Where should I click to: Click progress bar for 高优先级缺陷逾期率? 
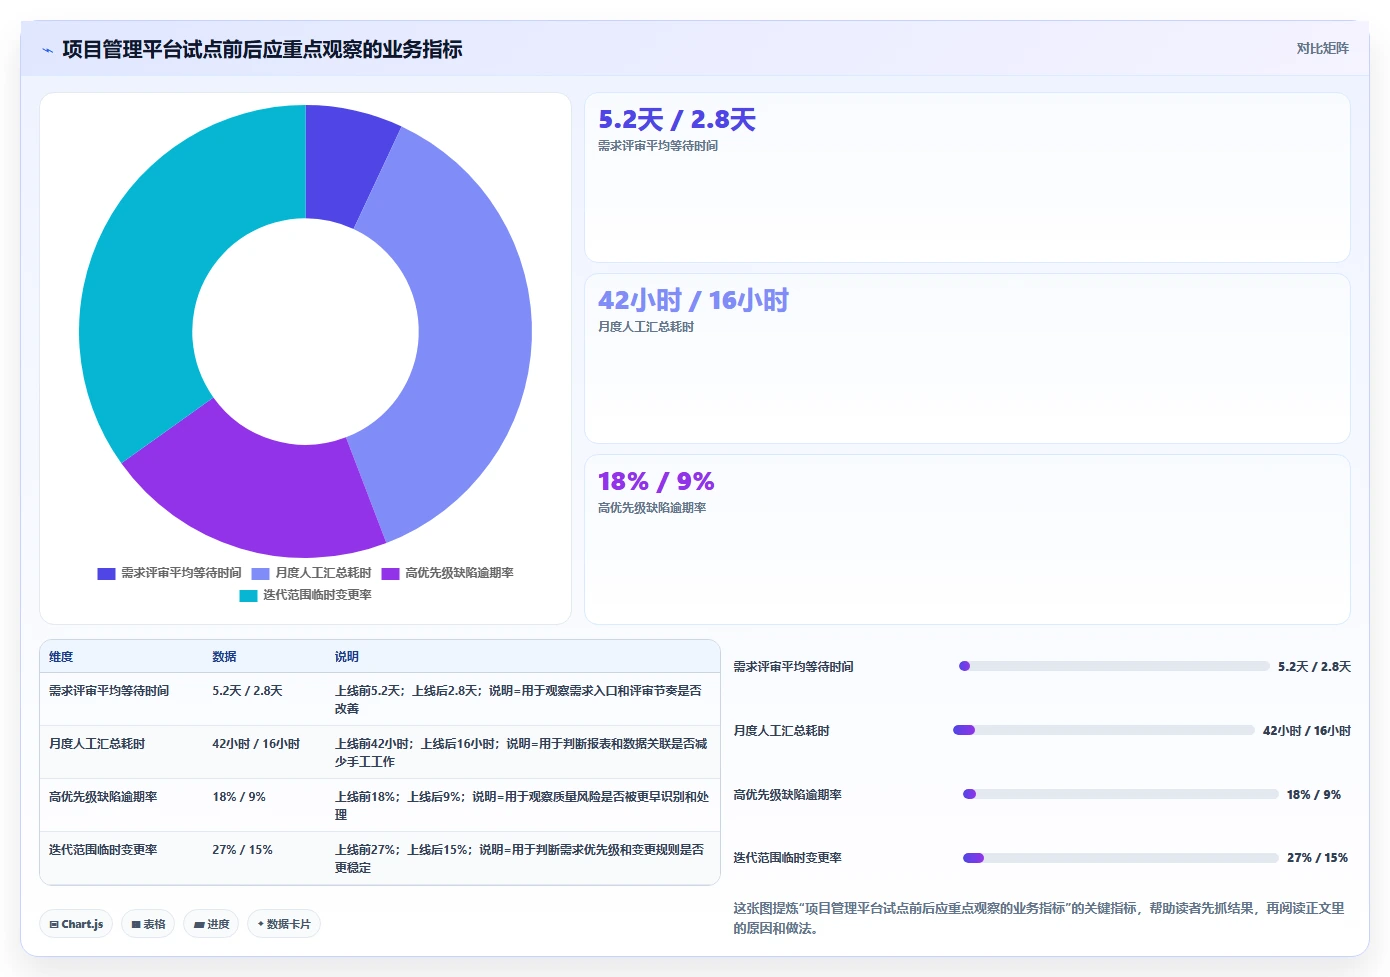click(1121, 794)
